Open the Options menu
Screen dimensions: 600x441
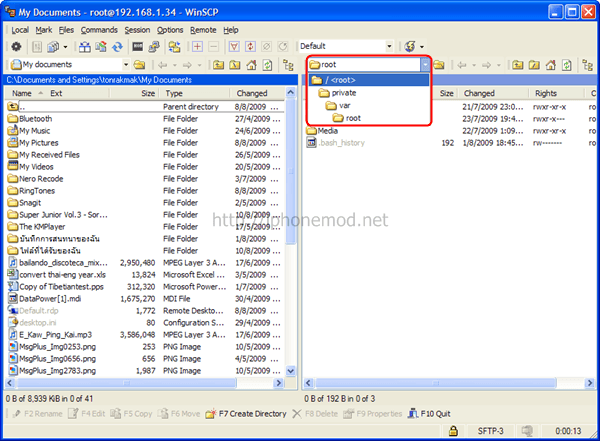[170, 30]
